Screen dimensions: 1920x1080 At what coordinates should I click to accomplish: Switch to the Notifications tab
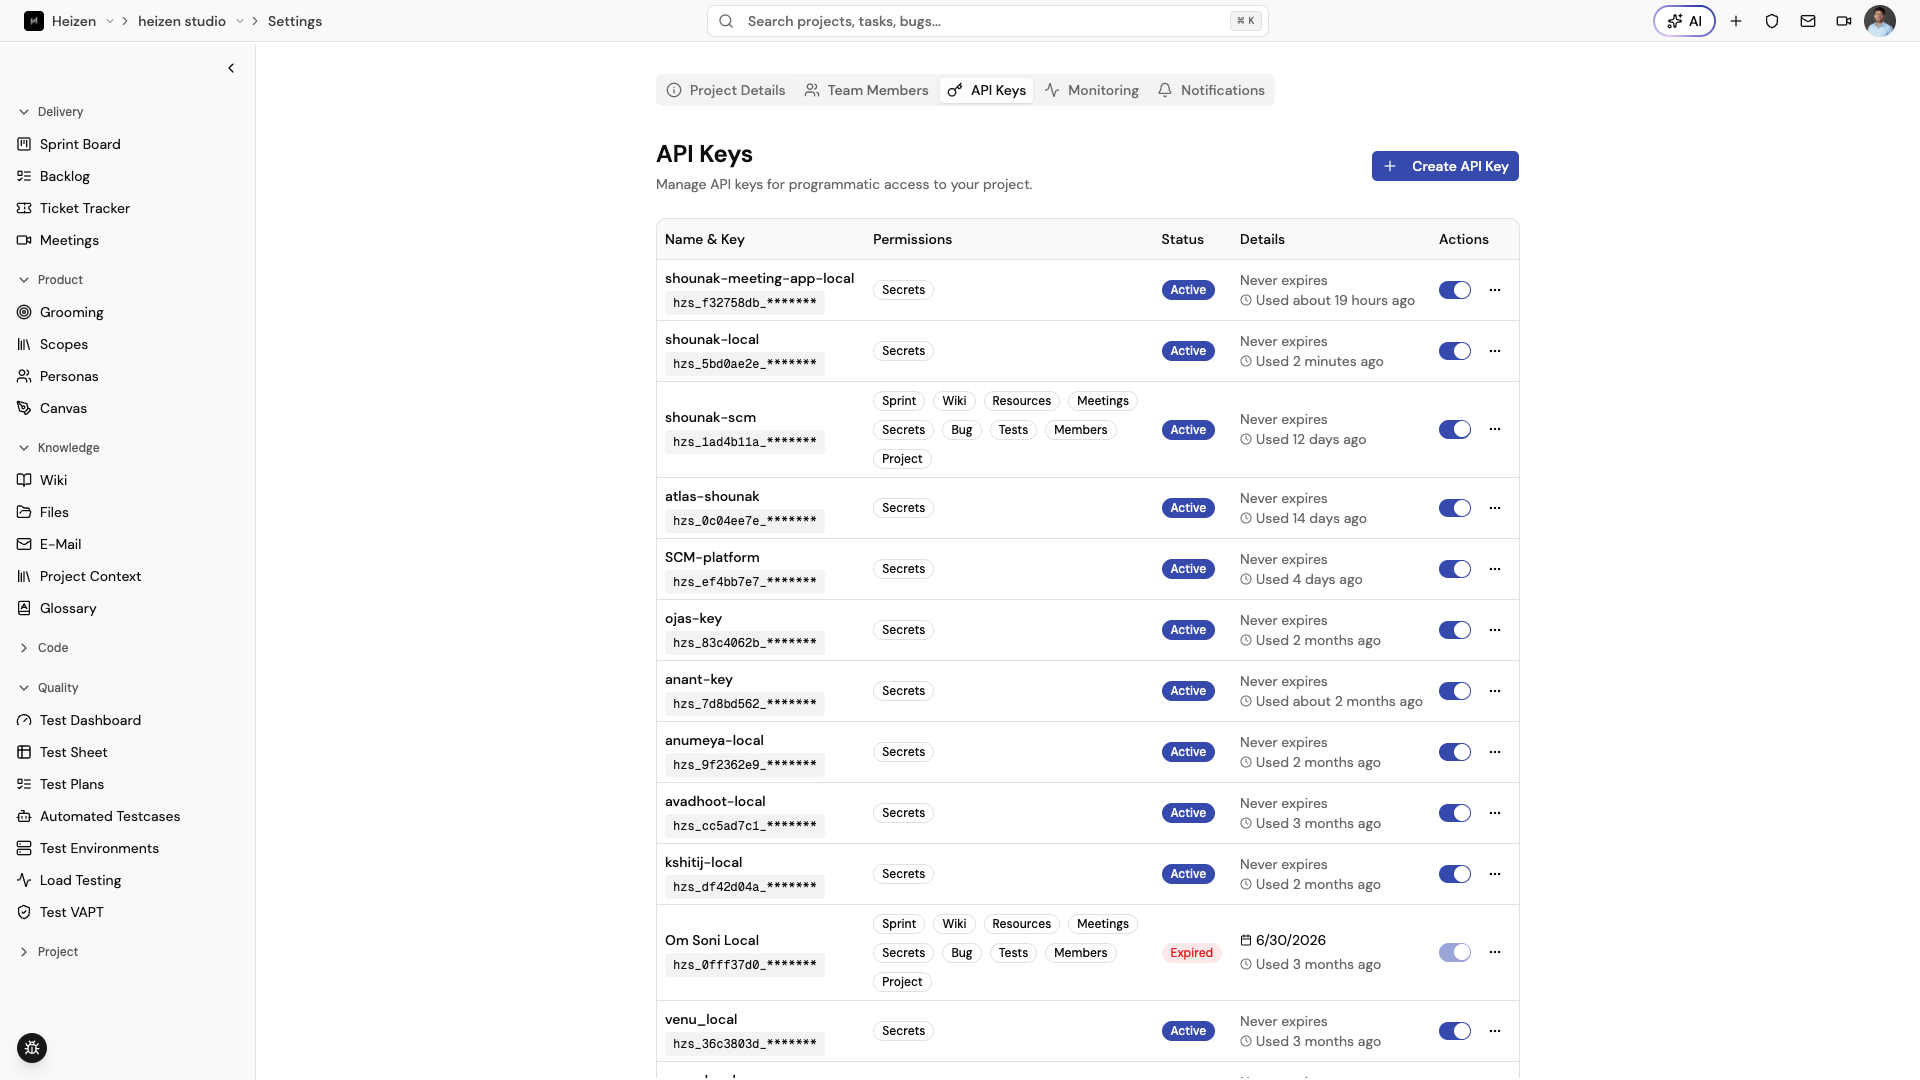(1211, 90)
